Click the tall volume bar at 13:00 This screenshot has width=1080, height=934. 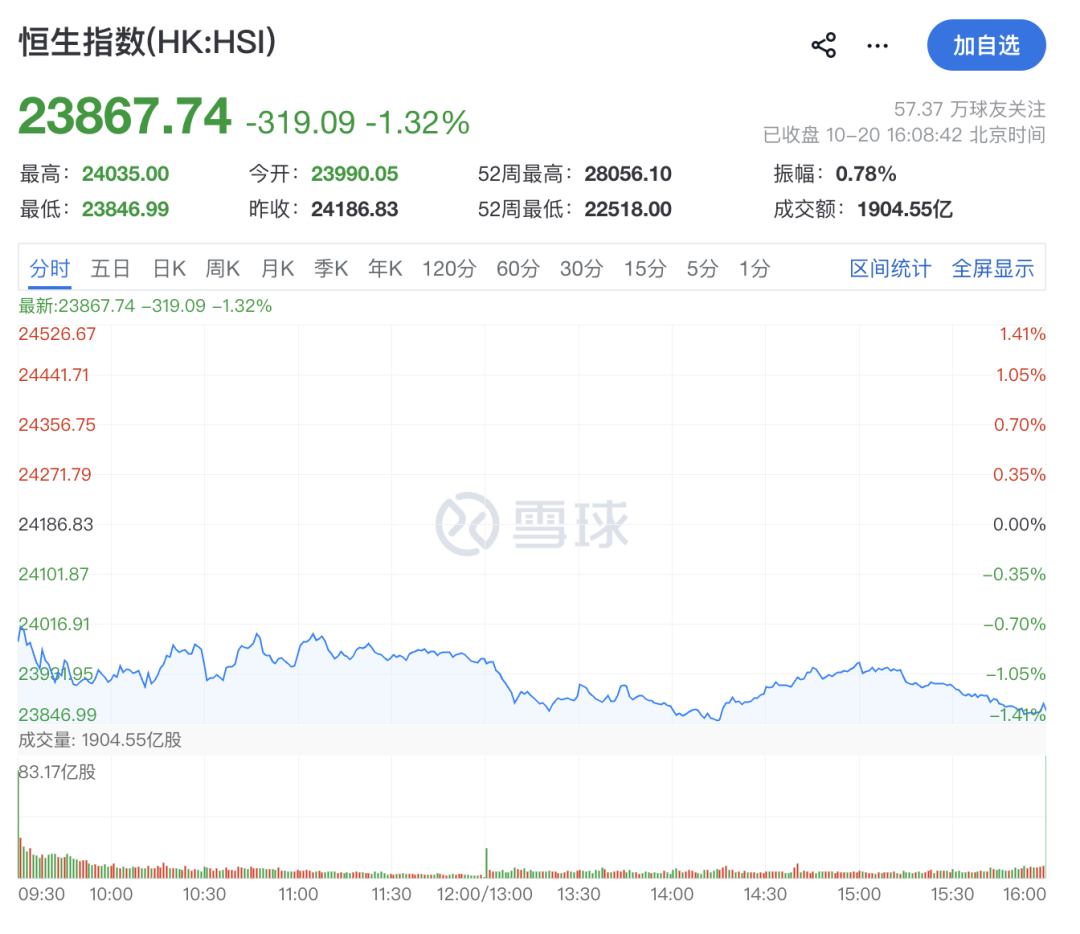[486, 863]
